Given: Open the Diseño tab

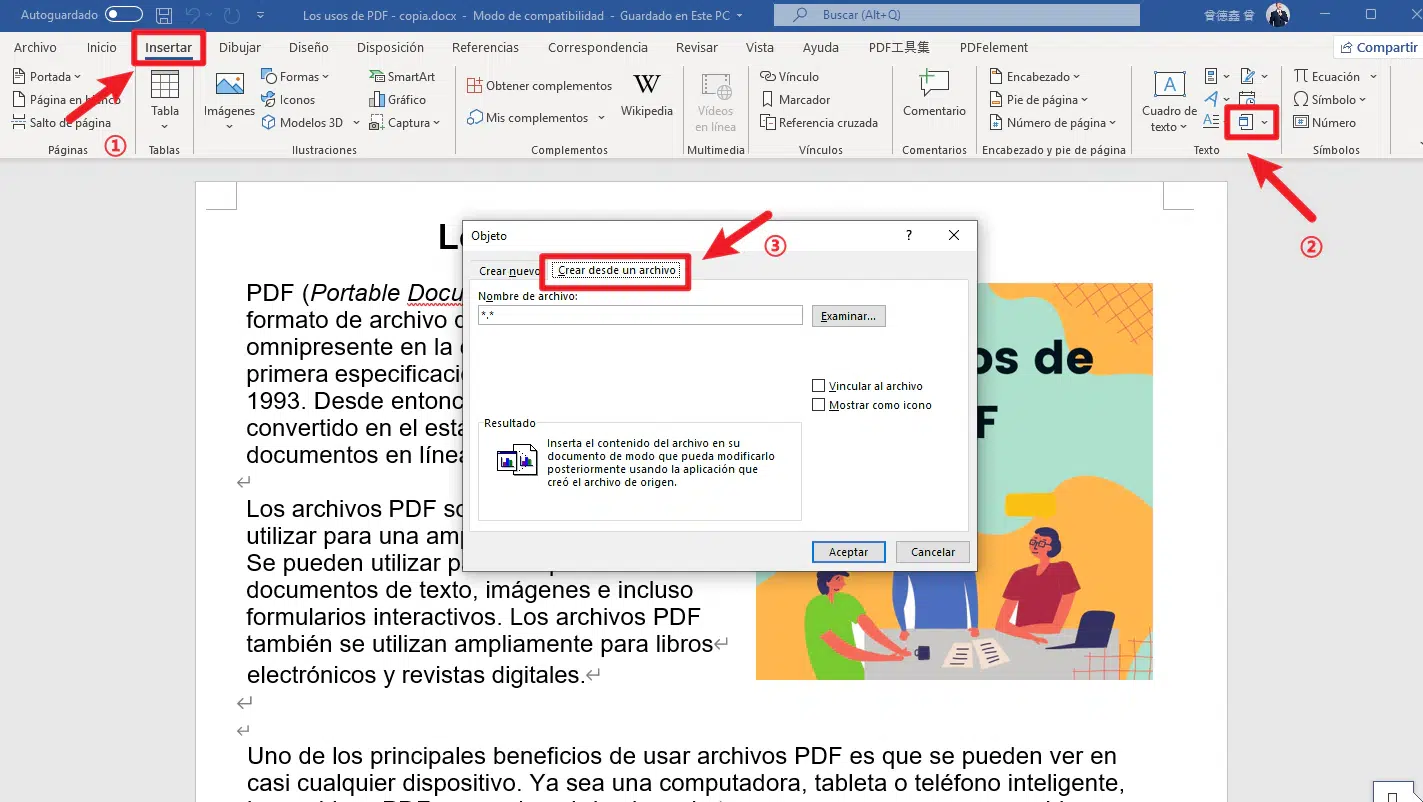Looking at the screenshot, I should point(309,47).
